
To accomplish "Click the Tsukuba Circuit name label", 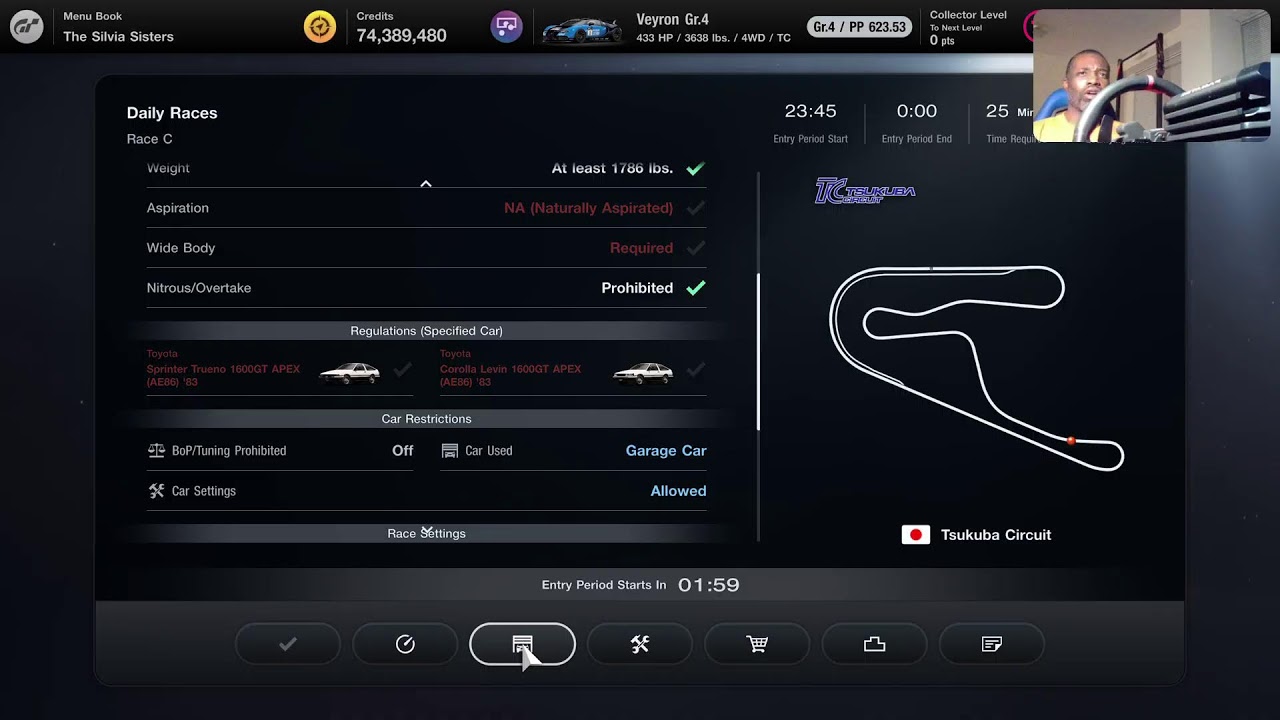I will tap(996, 535).
